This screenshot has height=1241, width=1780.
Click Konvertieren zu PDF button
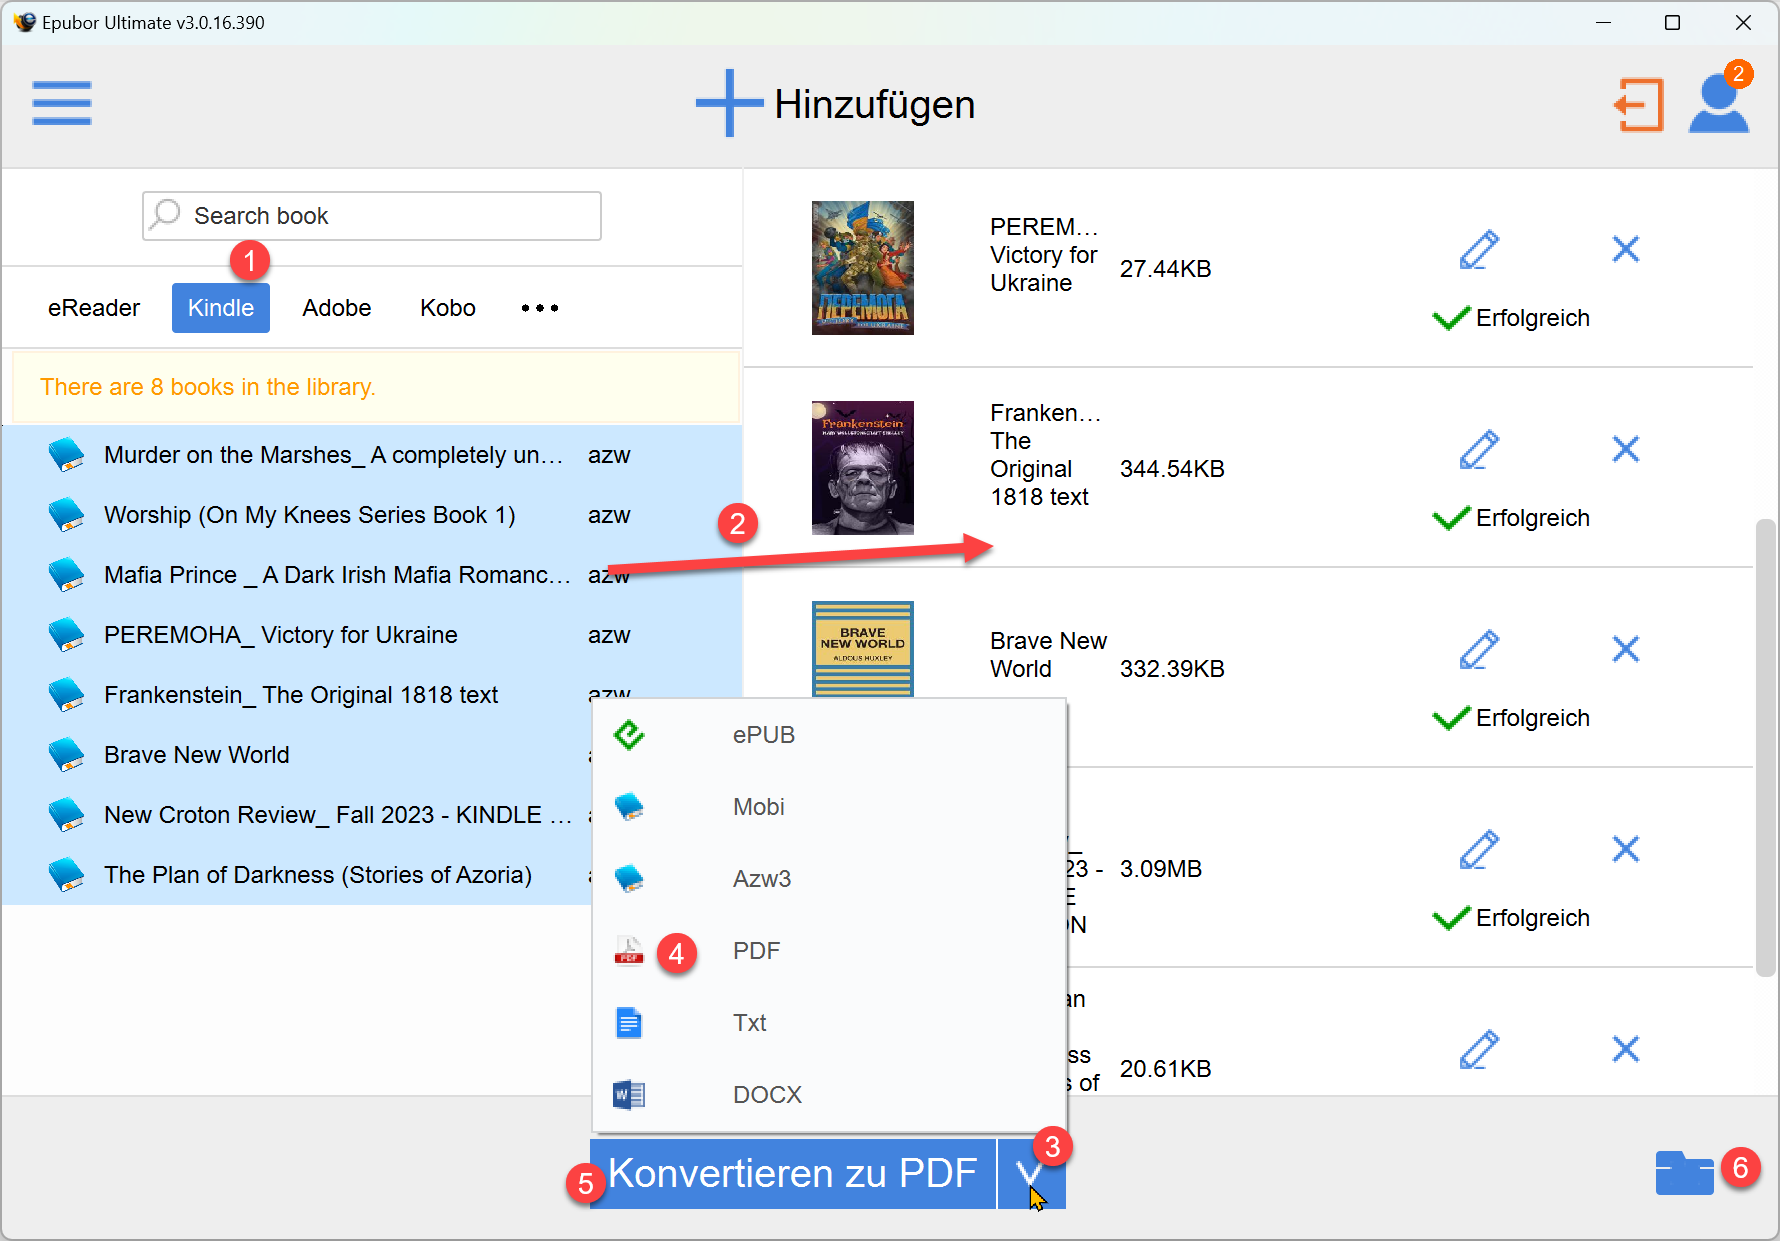coord(793,1174)
